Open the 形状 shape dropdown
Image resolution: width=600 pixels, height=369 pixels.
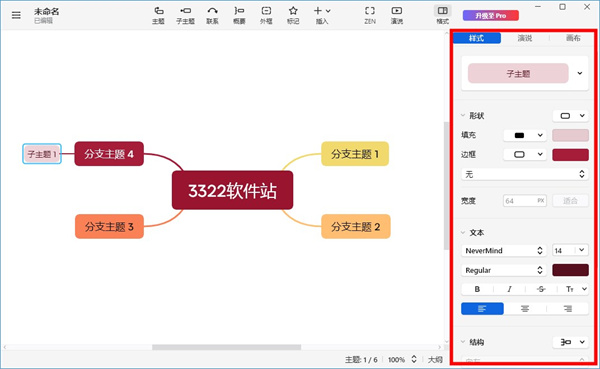[571, 116]
